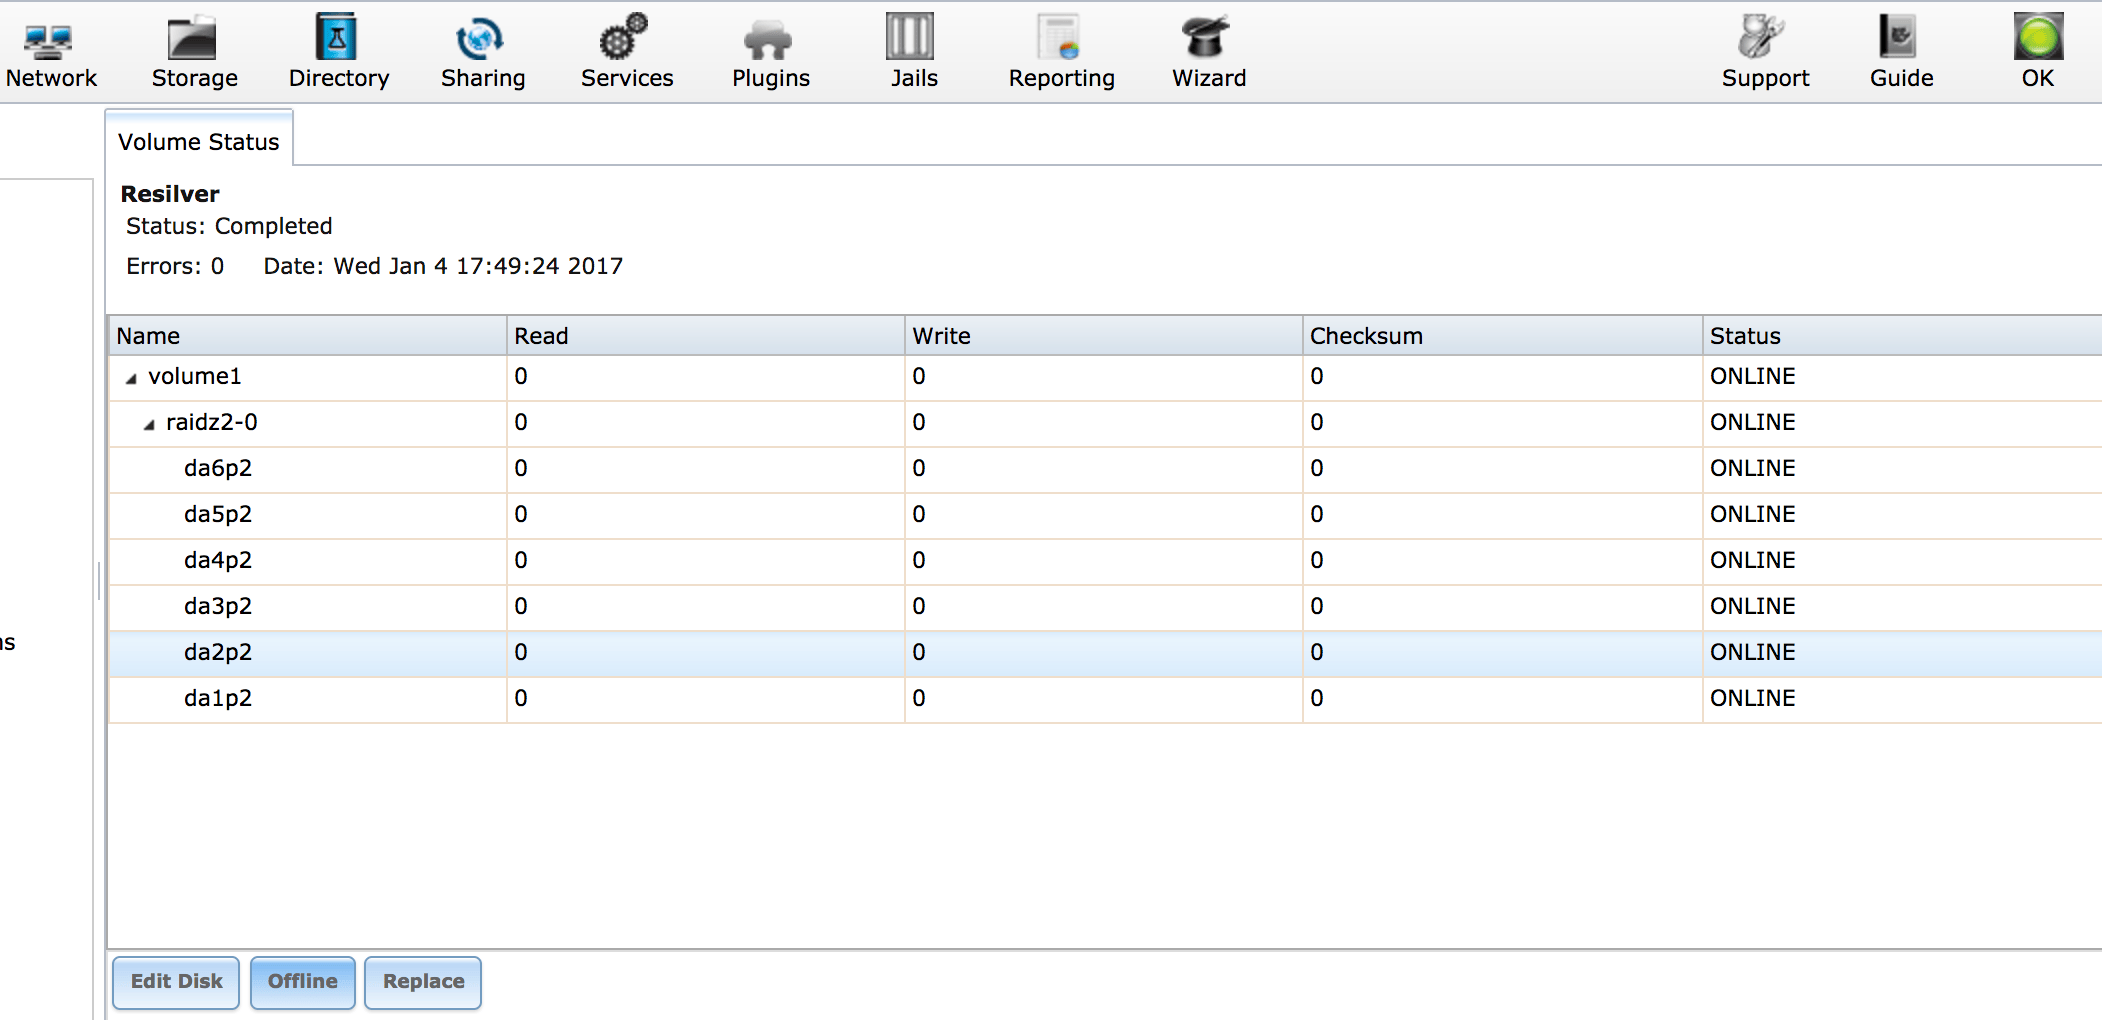This screenshot has height=1020, width=2102.
Task: Select the da6p2 disk row
Action: tap(1105, 469)
